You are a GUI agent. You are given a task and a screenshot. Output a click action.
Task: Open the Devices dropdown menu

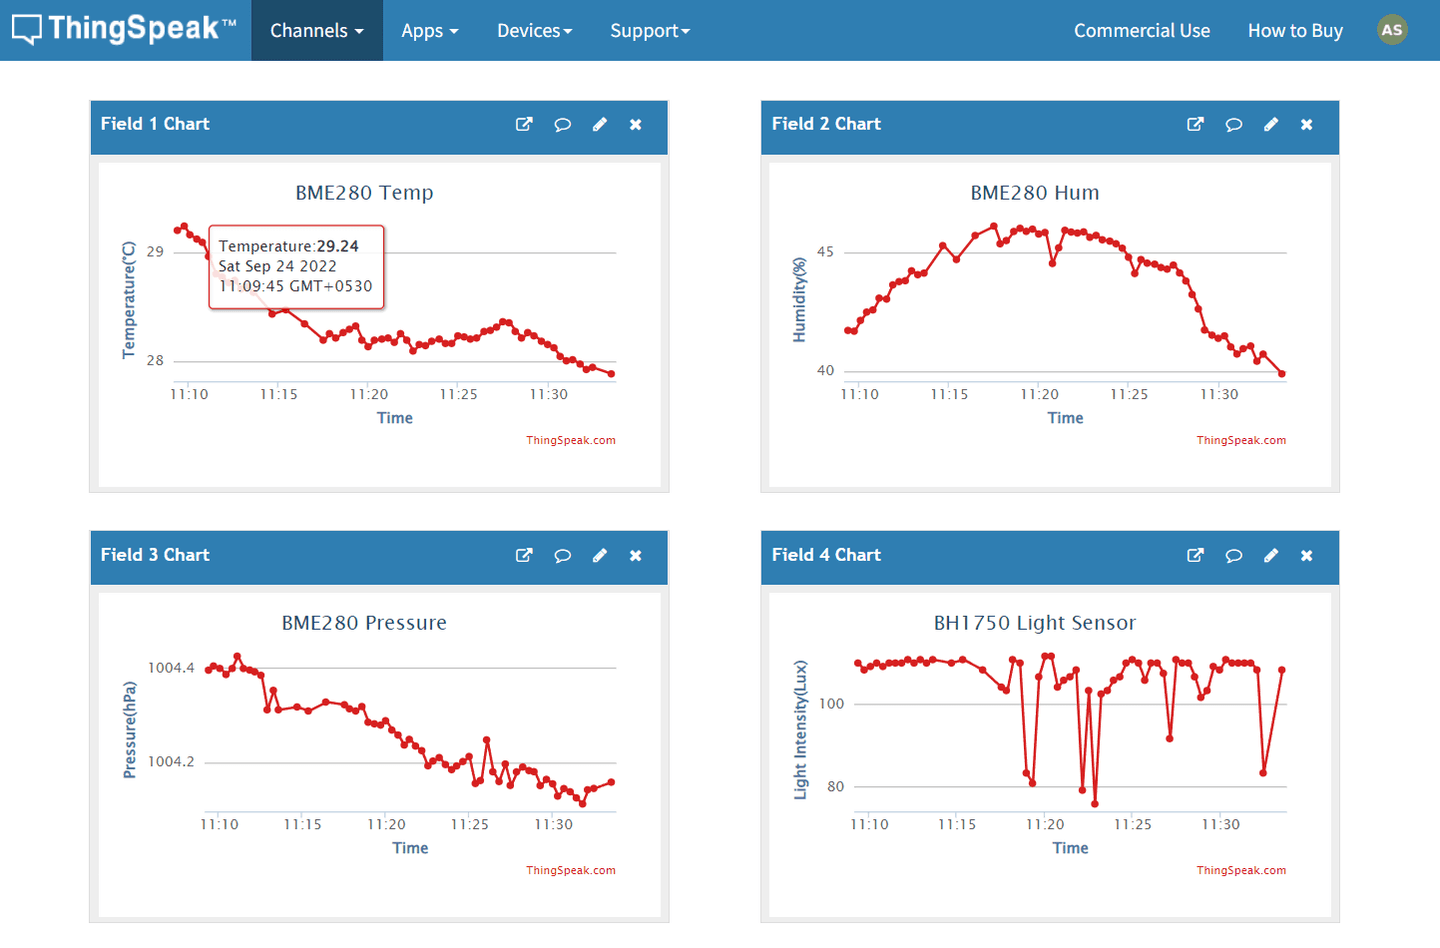(x=535, y=30)
